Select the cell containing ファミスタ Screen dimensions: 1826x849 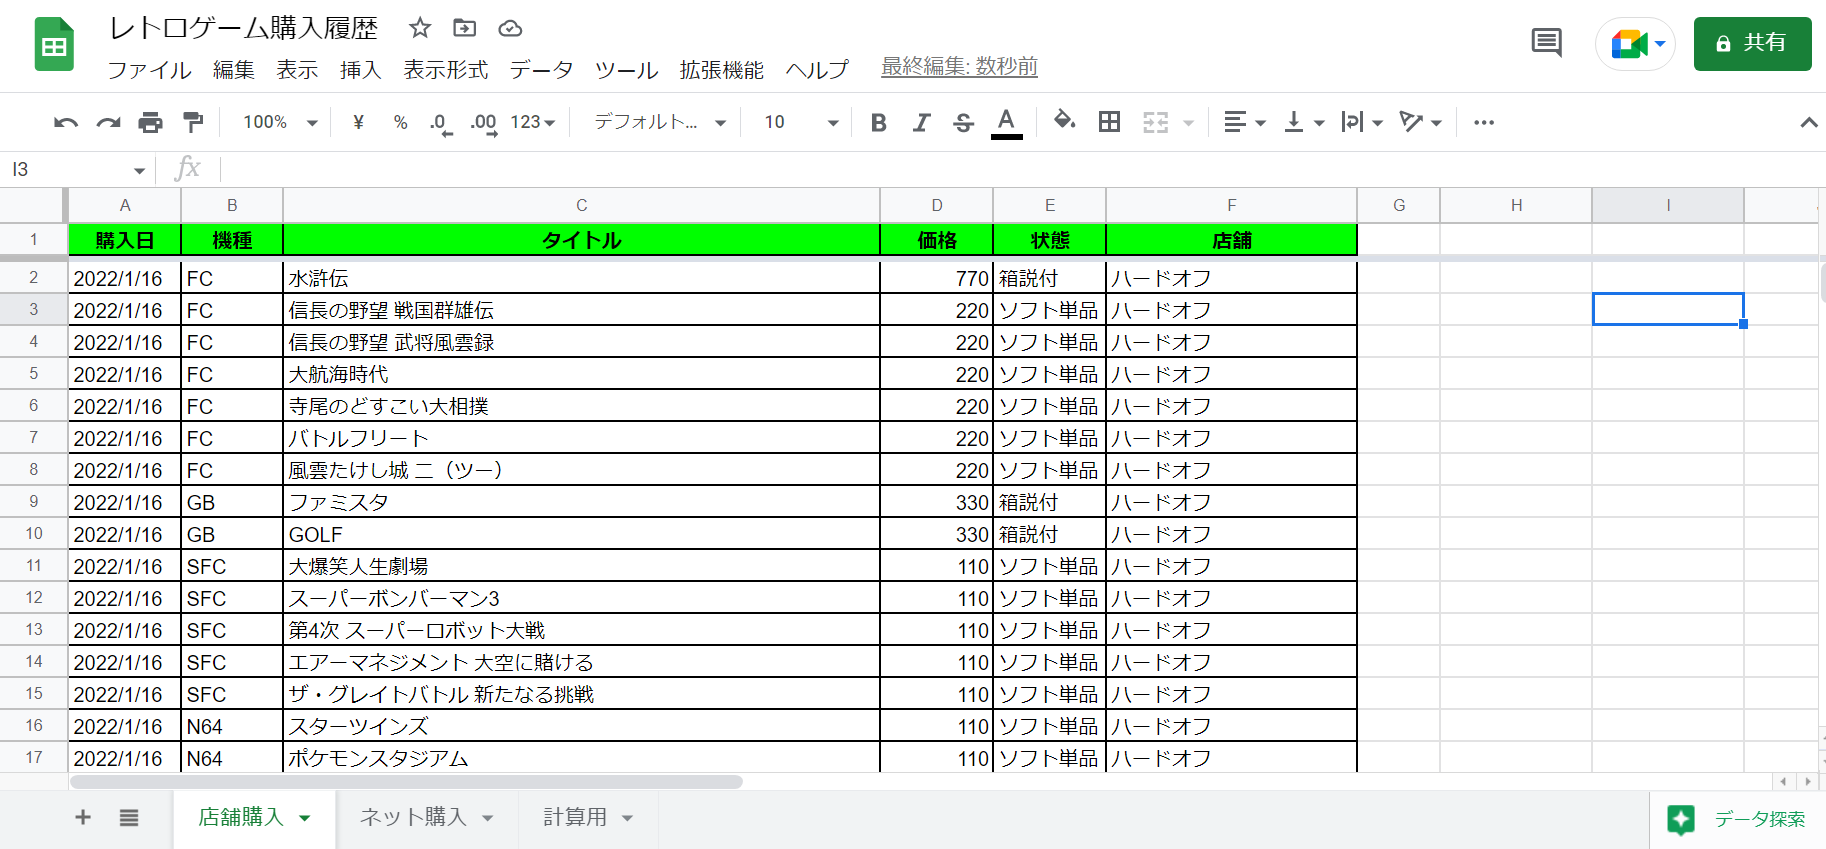[x=582, y=502]
